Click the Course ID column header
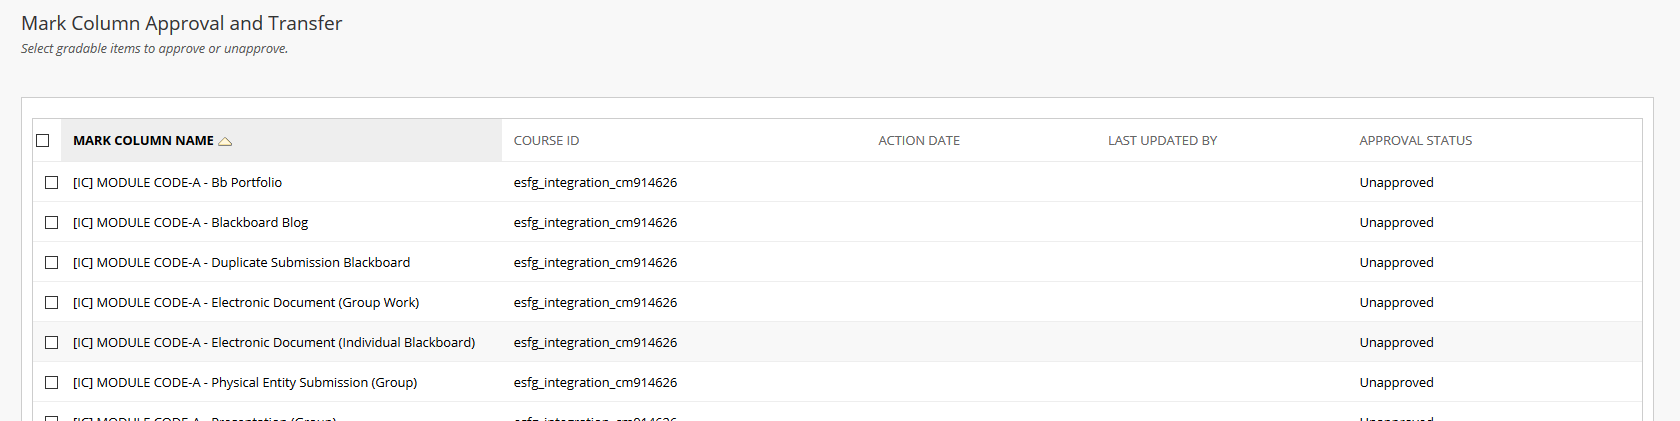Viewport: 1680px width, 421px height. tap(546, 141)
